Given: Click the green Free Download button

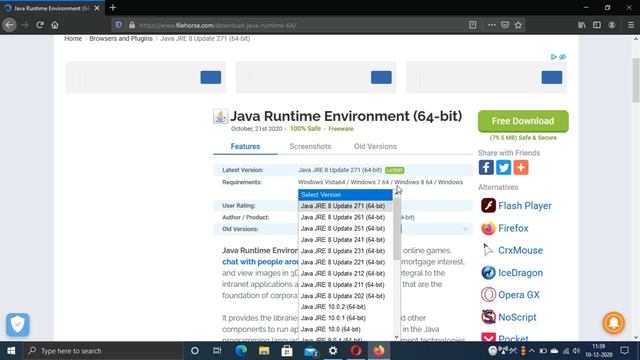Looking at the screenshot, I should 523,121.
